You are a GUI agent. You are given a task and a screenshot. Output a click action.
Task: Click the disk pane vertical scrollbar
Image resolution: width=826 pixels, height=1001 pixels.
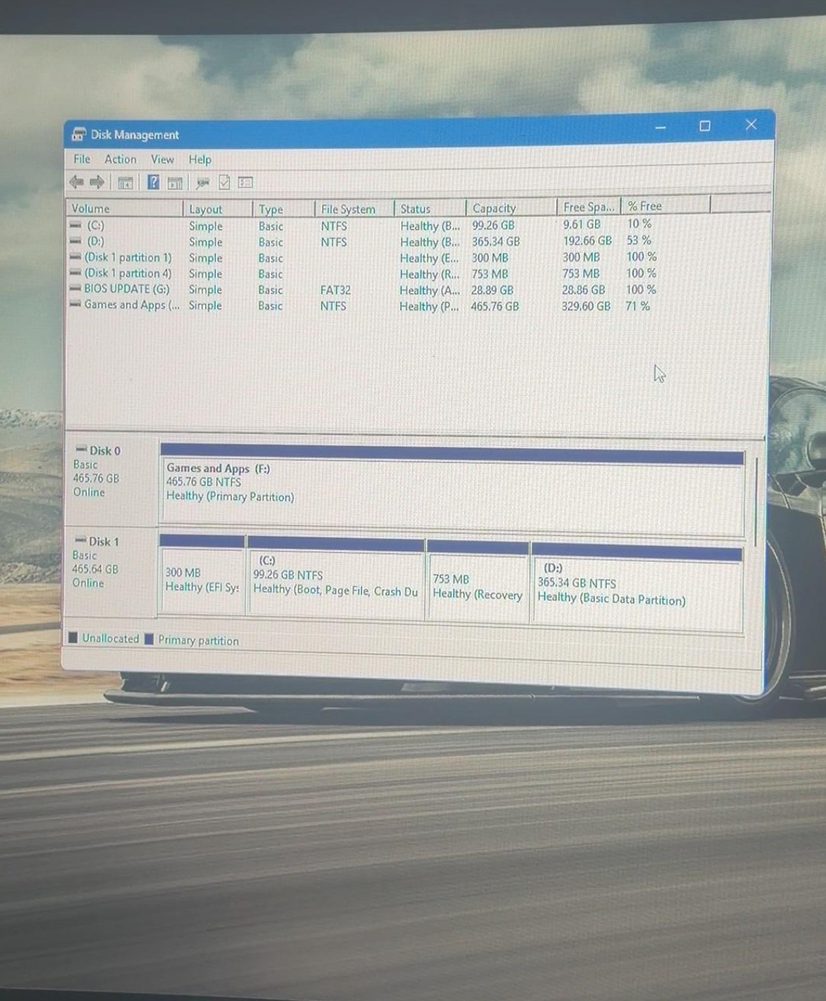point(756,501)
